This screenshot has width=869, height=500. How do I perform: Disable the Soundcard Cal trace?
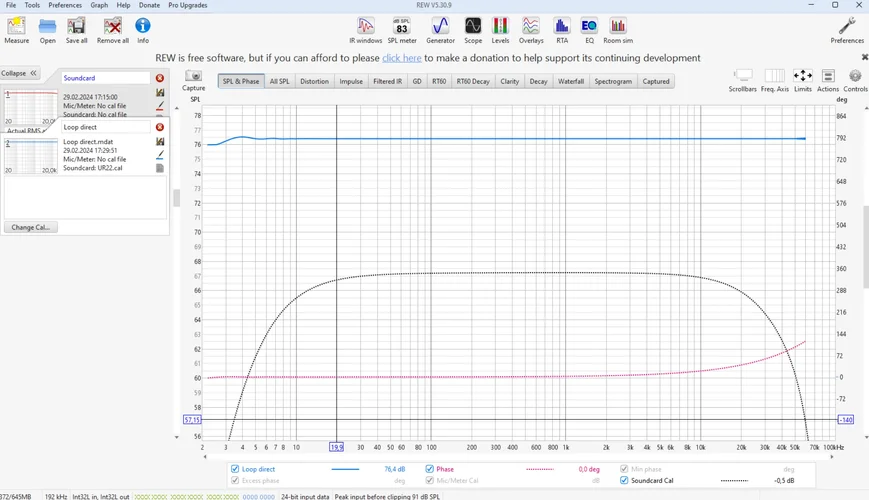(624, 481)
